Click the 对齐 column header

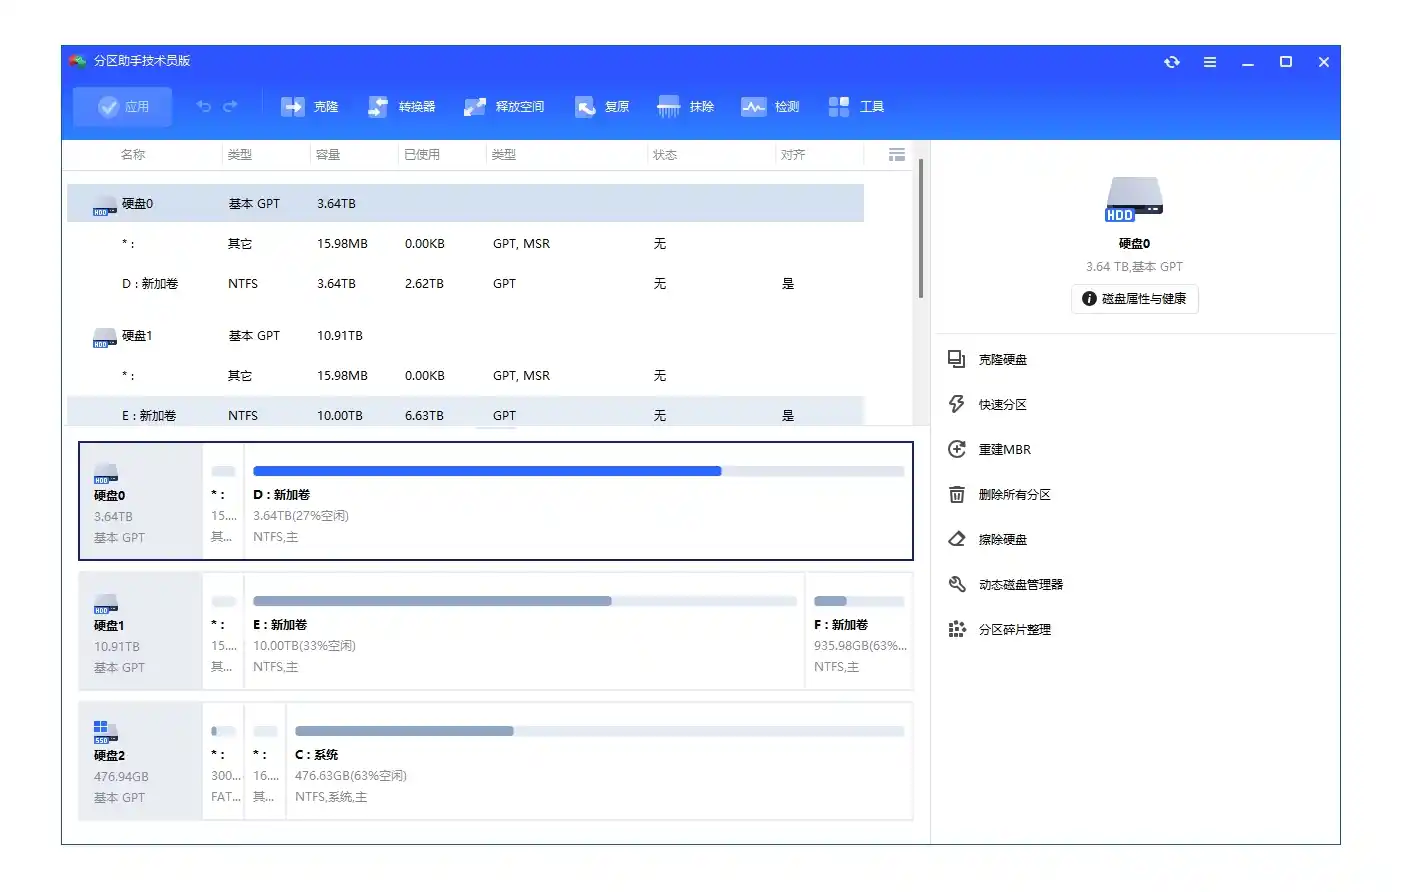point(793,155)
